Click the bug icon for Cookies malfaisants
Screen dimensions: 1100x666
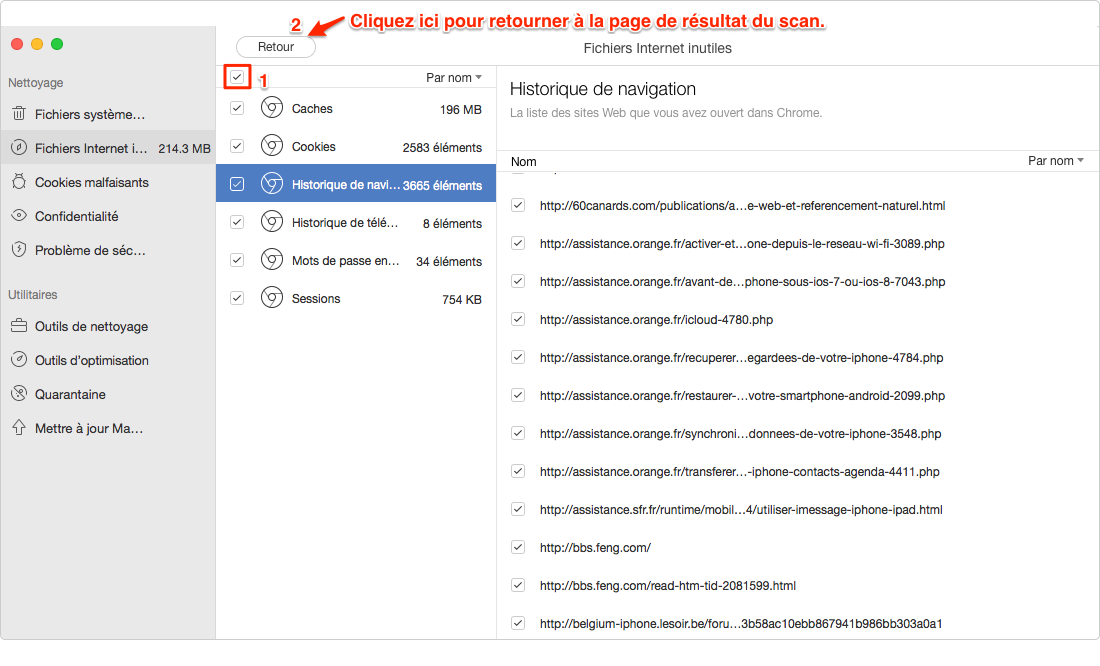tap(19, 182)
